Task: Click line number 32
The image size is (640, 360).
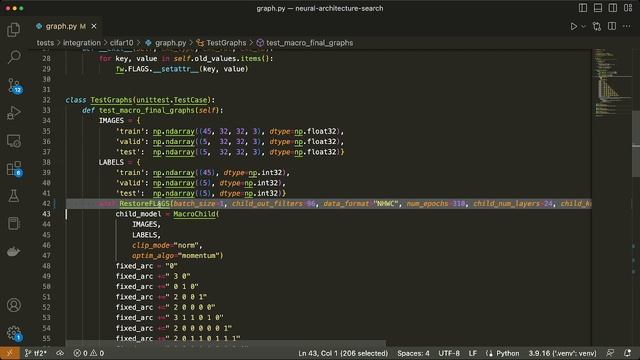Action: coord(47,100)
